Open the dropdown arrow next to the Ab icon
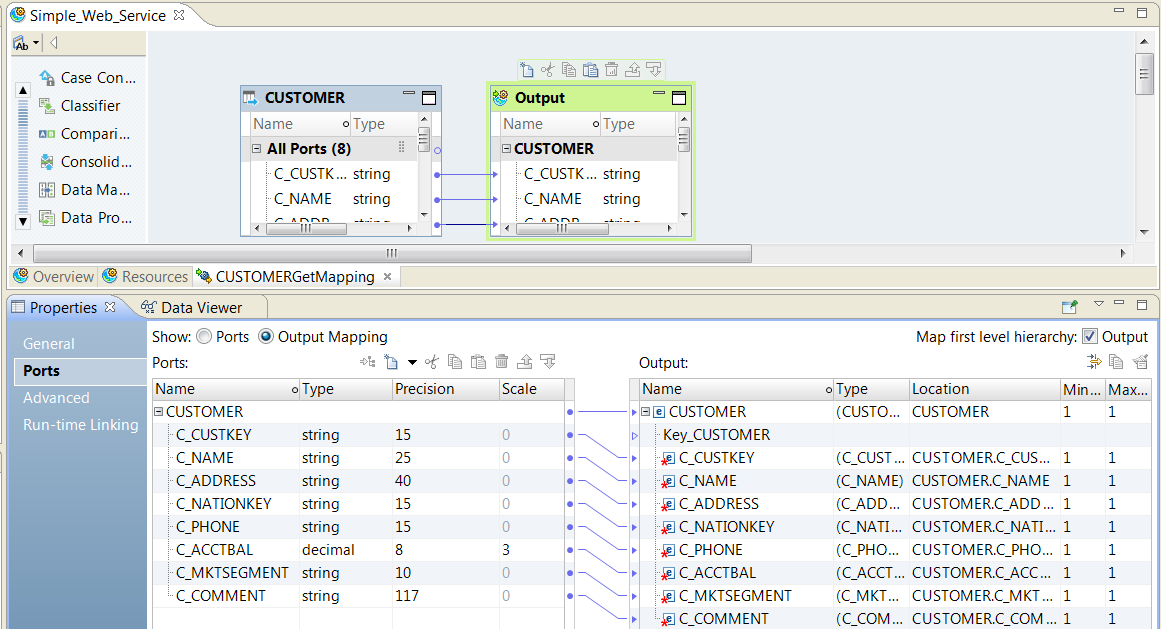The image size is (1161, 629). click(x=36, y=43)
